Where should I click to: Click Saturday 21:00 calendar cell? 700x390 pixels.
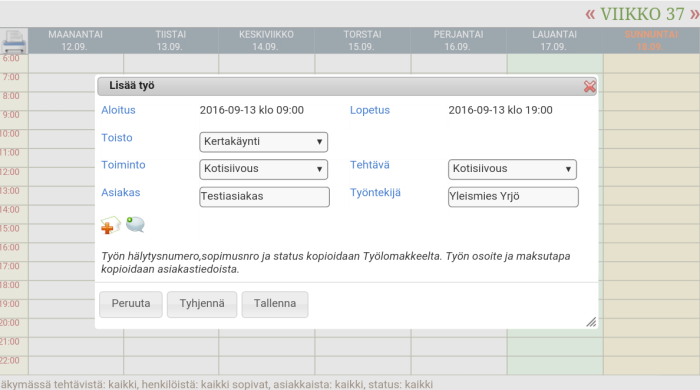point(555,346)
